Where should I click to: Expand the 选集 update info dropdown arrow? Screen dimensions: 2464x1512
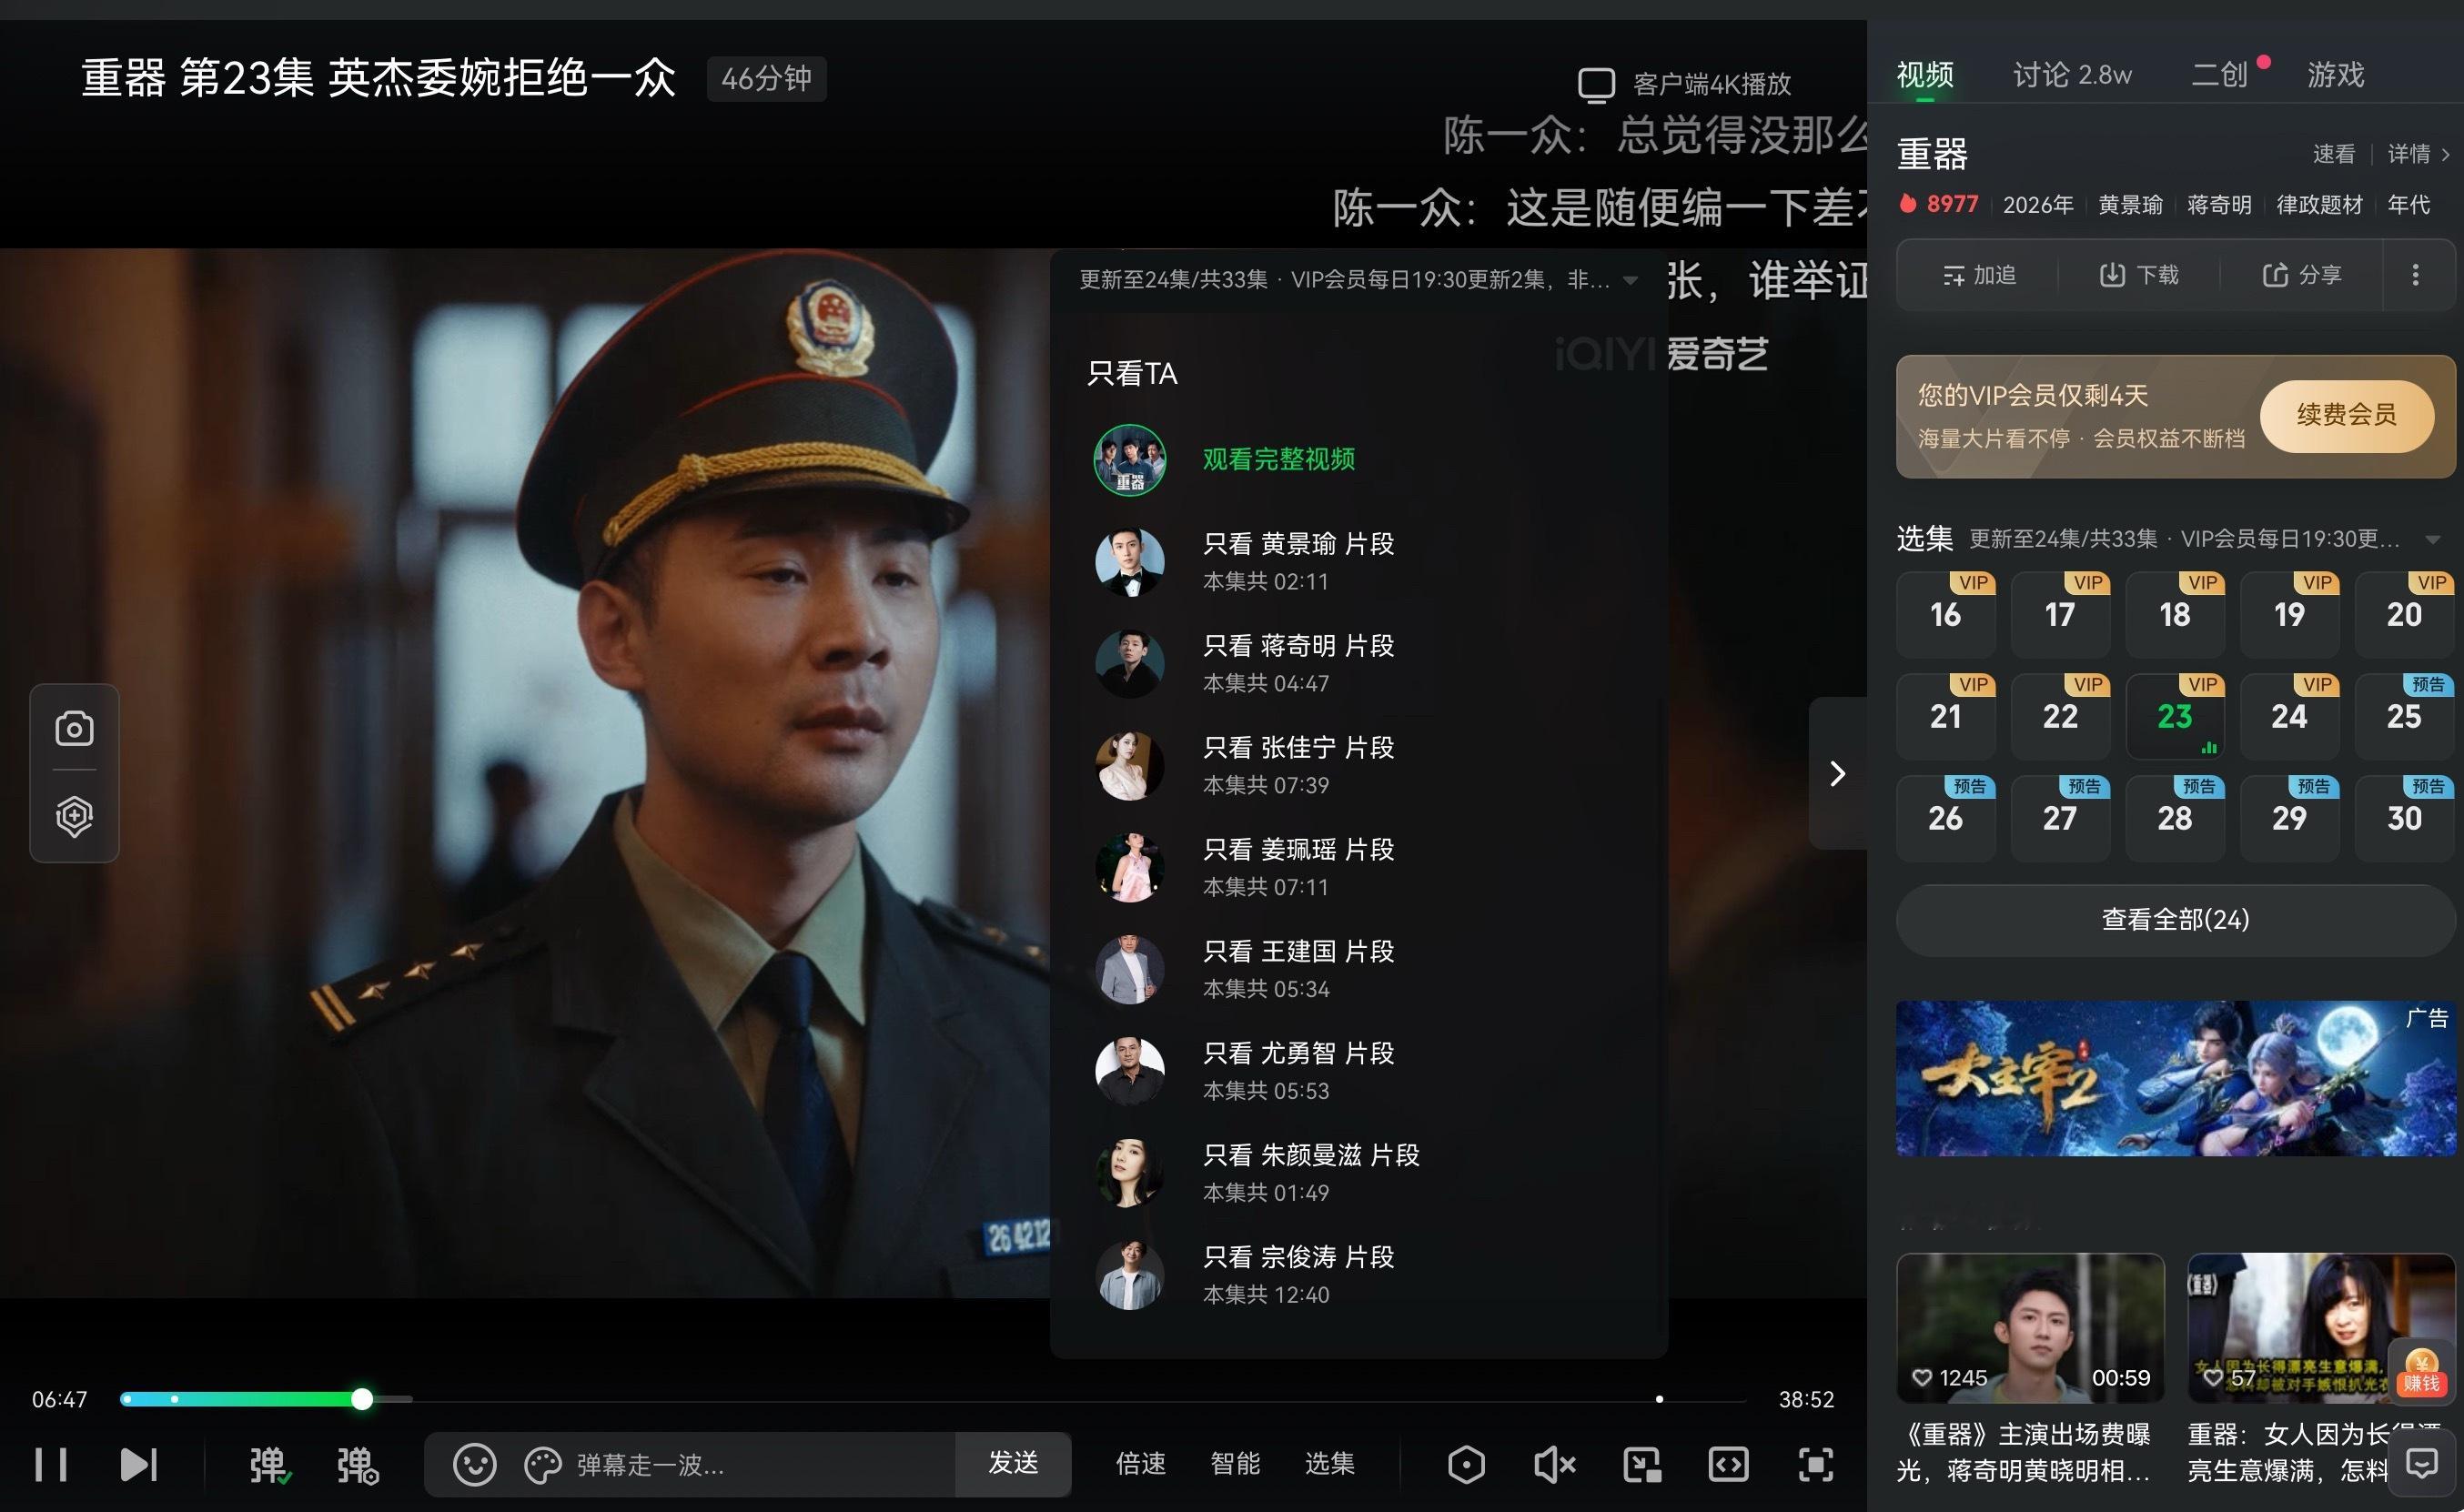pos(2433,540)
